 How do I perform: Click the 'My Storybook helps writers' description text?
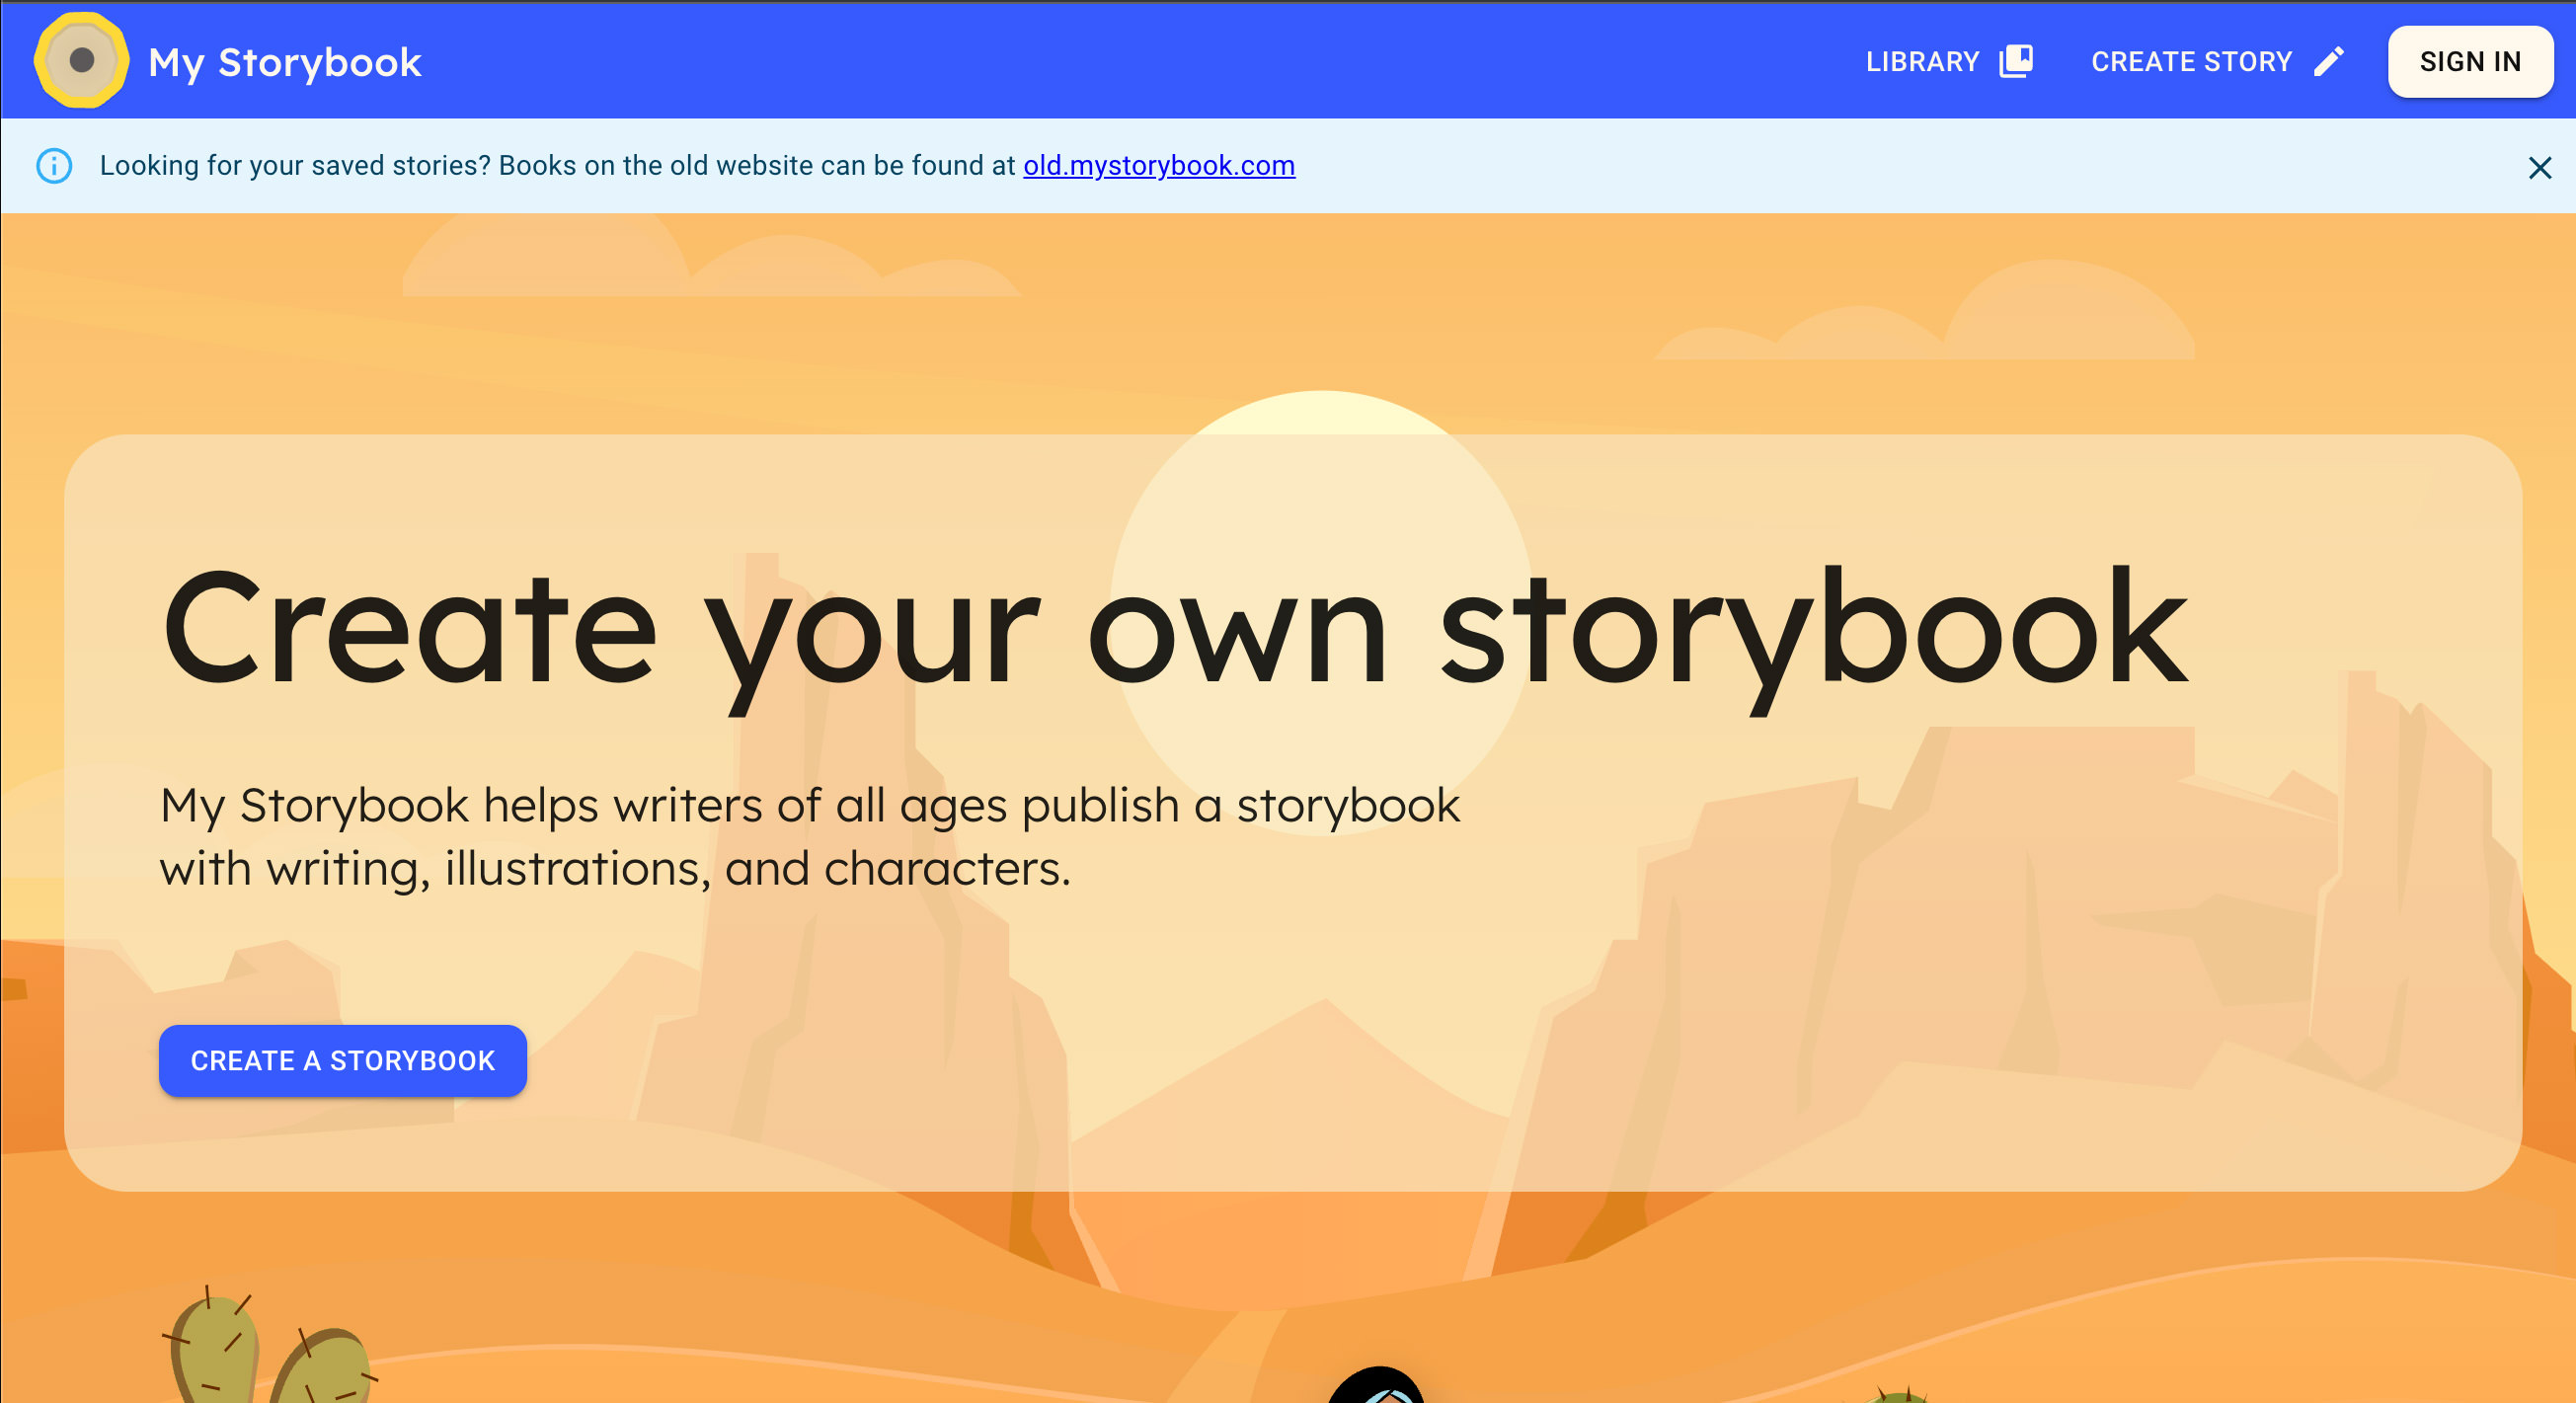[810, 836]
